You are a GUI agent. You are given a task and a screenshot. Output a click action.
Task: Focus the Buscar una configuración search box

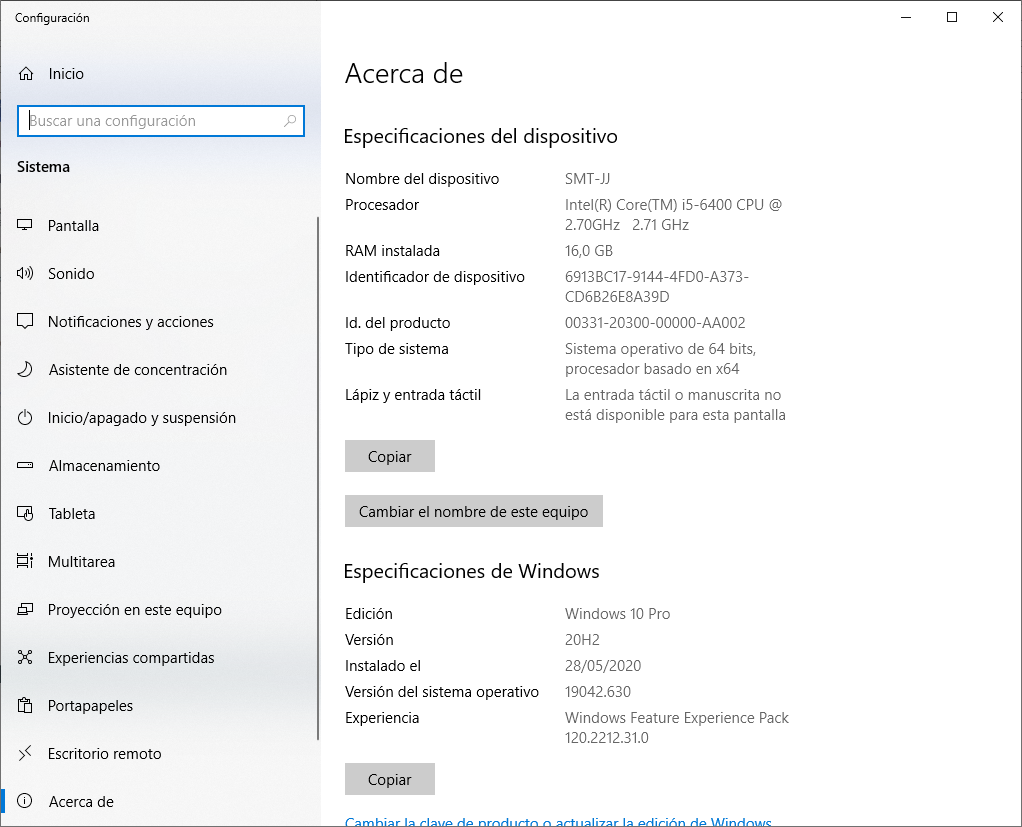[155, 121]
